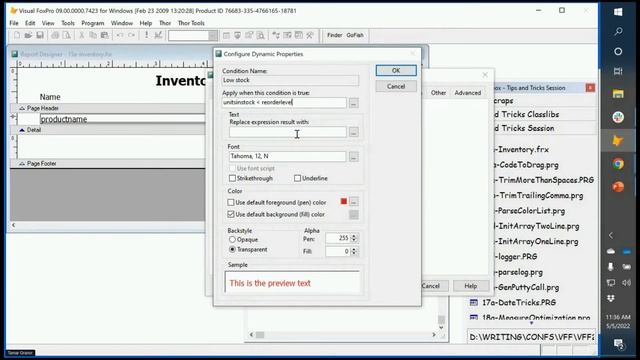Image resolution: width=640 pixels, height=360 pixels.
Task: Click the GoFish toolbar button
Action: (x=355, y=36)
